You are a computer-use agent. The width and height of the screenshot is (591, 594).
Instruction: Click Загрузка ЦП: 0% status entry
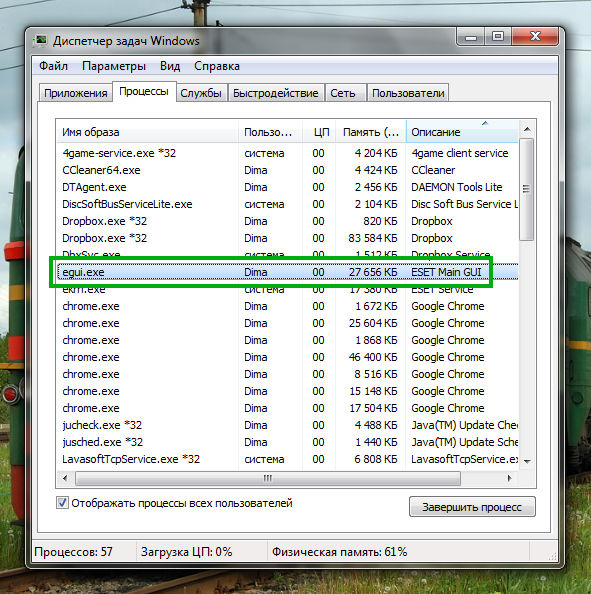(186, 552)
